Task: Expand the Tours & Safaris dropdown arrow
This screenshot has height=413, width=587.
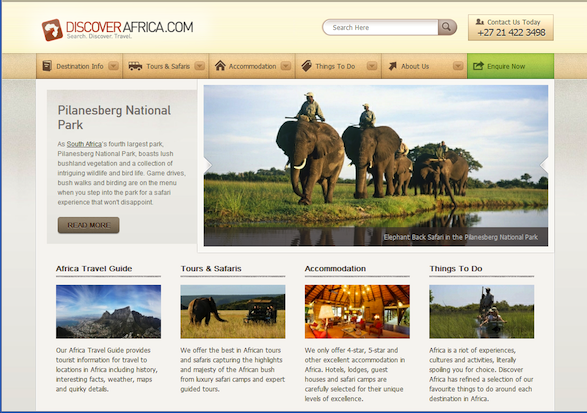Action: click(200, 66)
